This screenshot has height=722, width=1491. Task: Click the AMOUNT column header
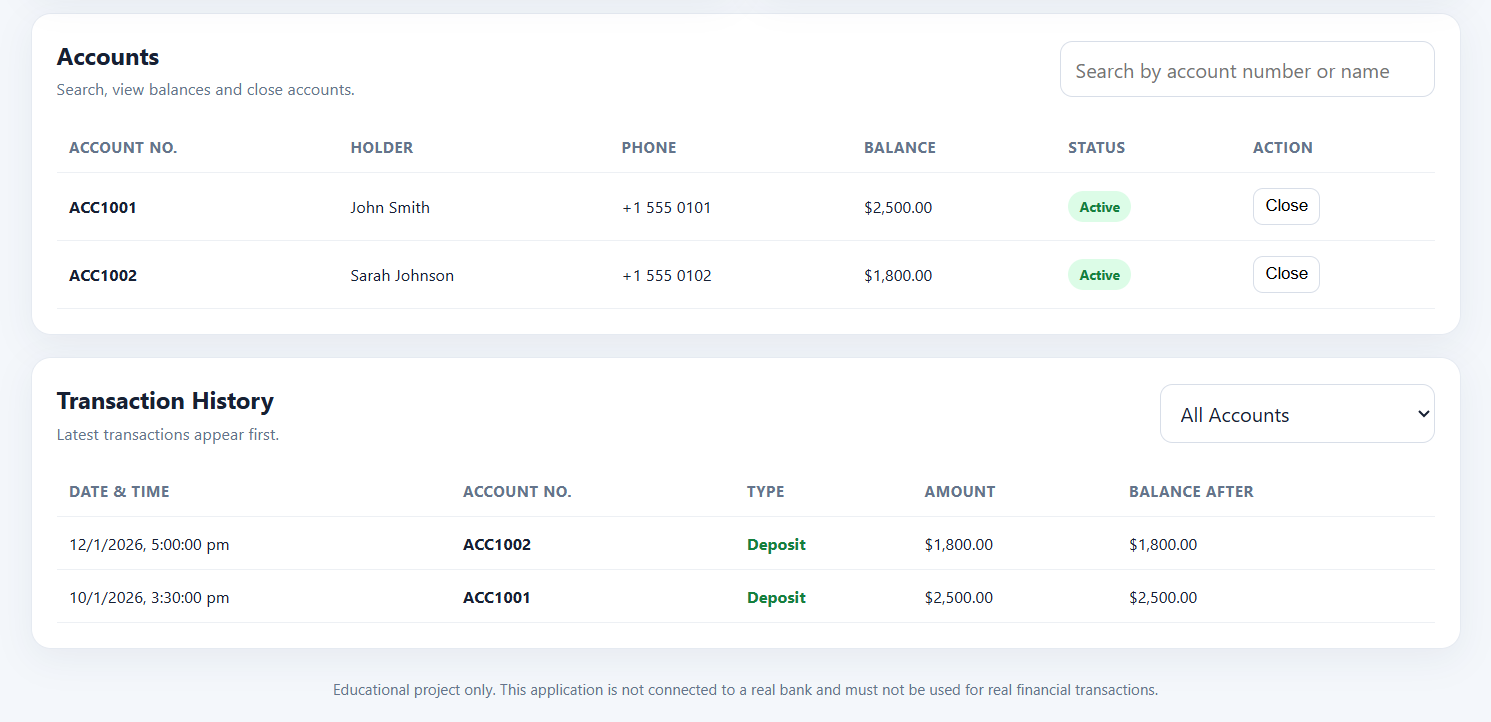click(x=960, y=492)
